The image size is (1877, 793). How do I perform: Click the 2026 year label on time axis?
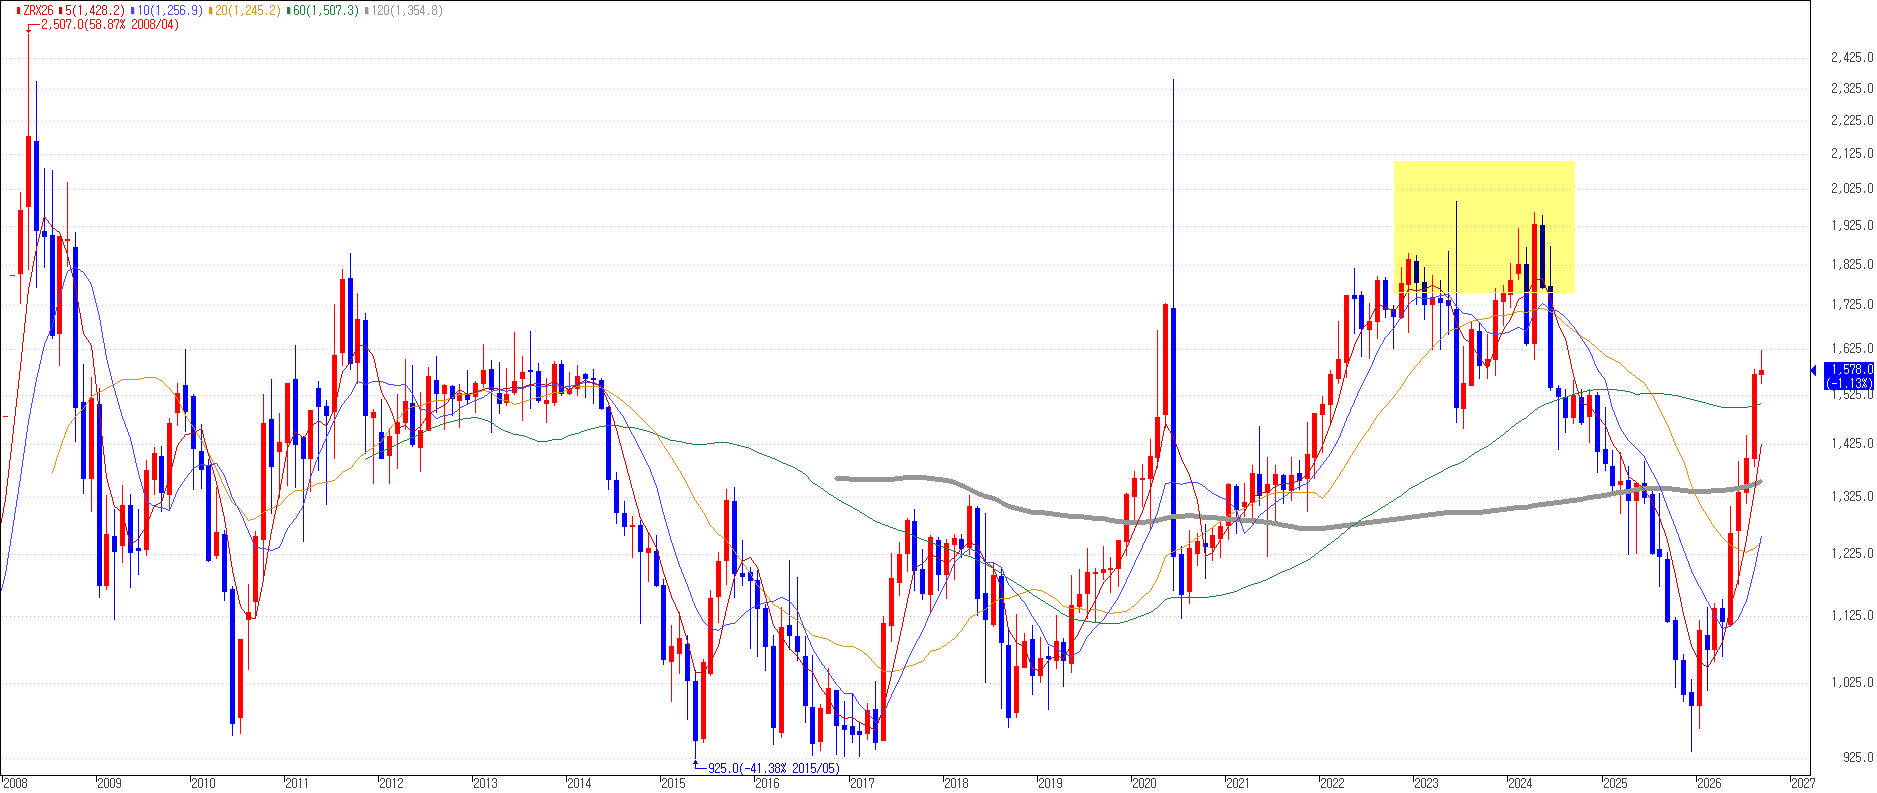coord(1709,783)
